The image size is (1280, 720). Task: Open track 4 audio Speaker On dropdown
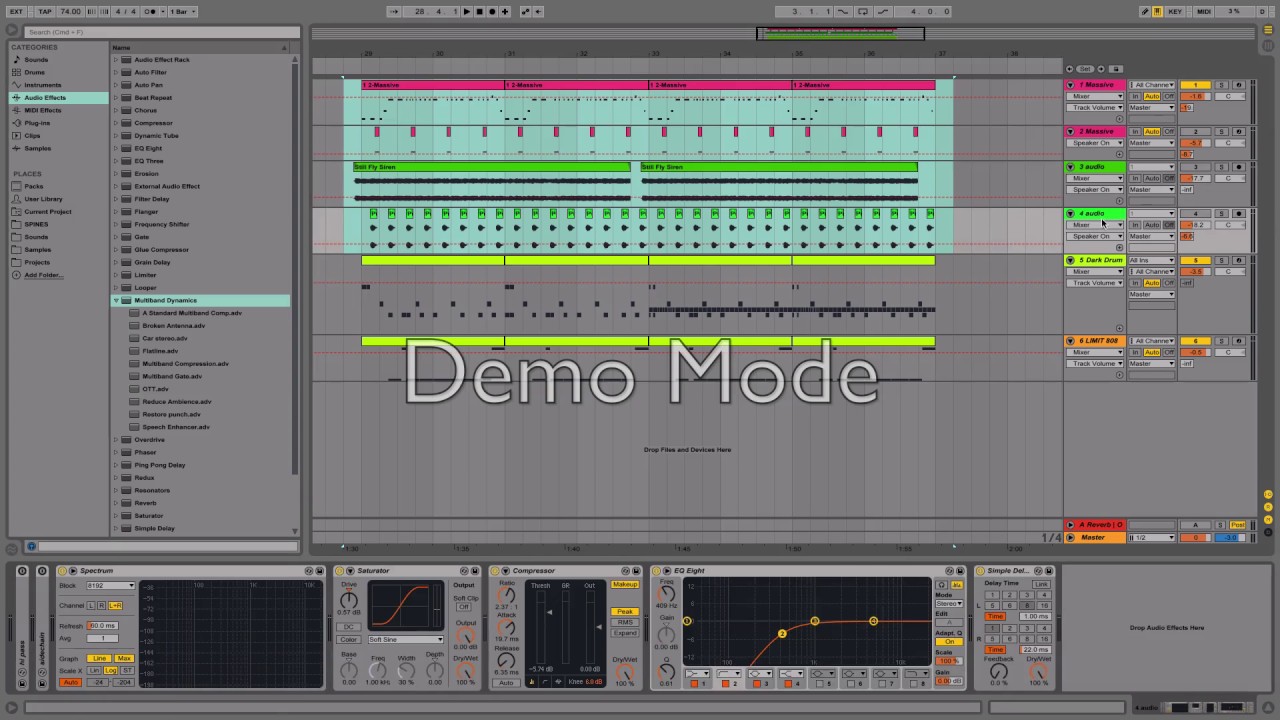(1095, 236)
